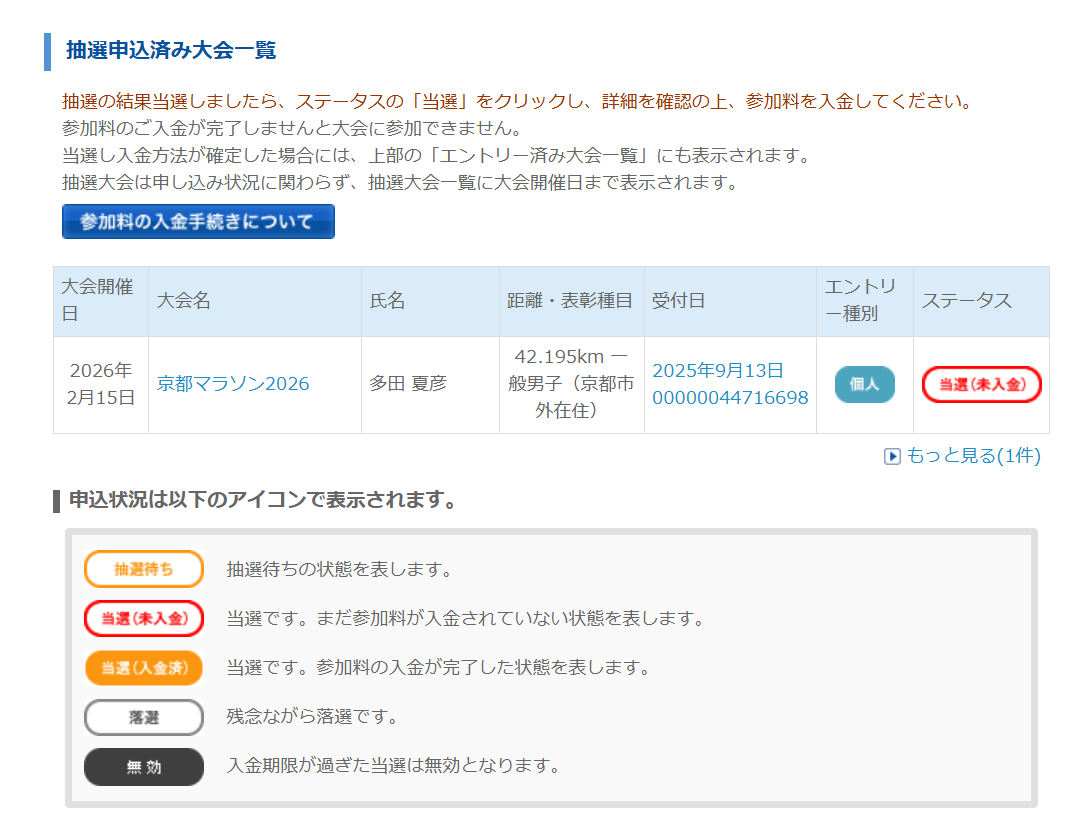
Task: Click the 受付日 column header
Action: (678, 301)
